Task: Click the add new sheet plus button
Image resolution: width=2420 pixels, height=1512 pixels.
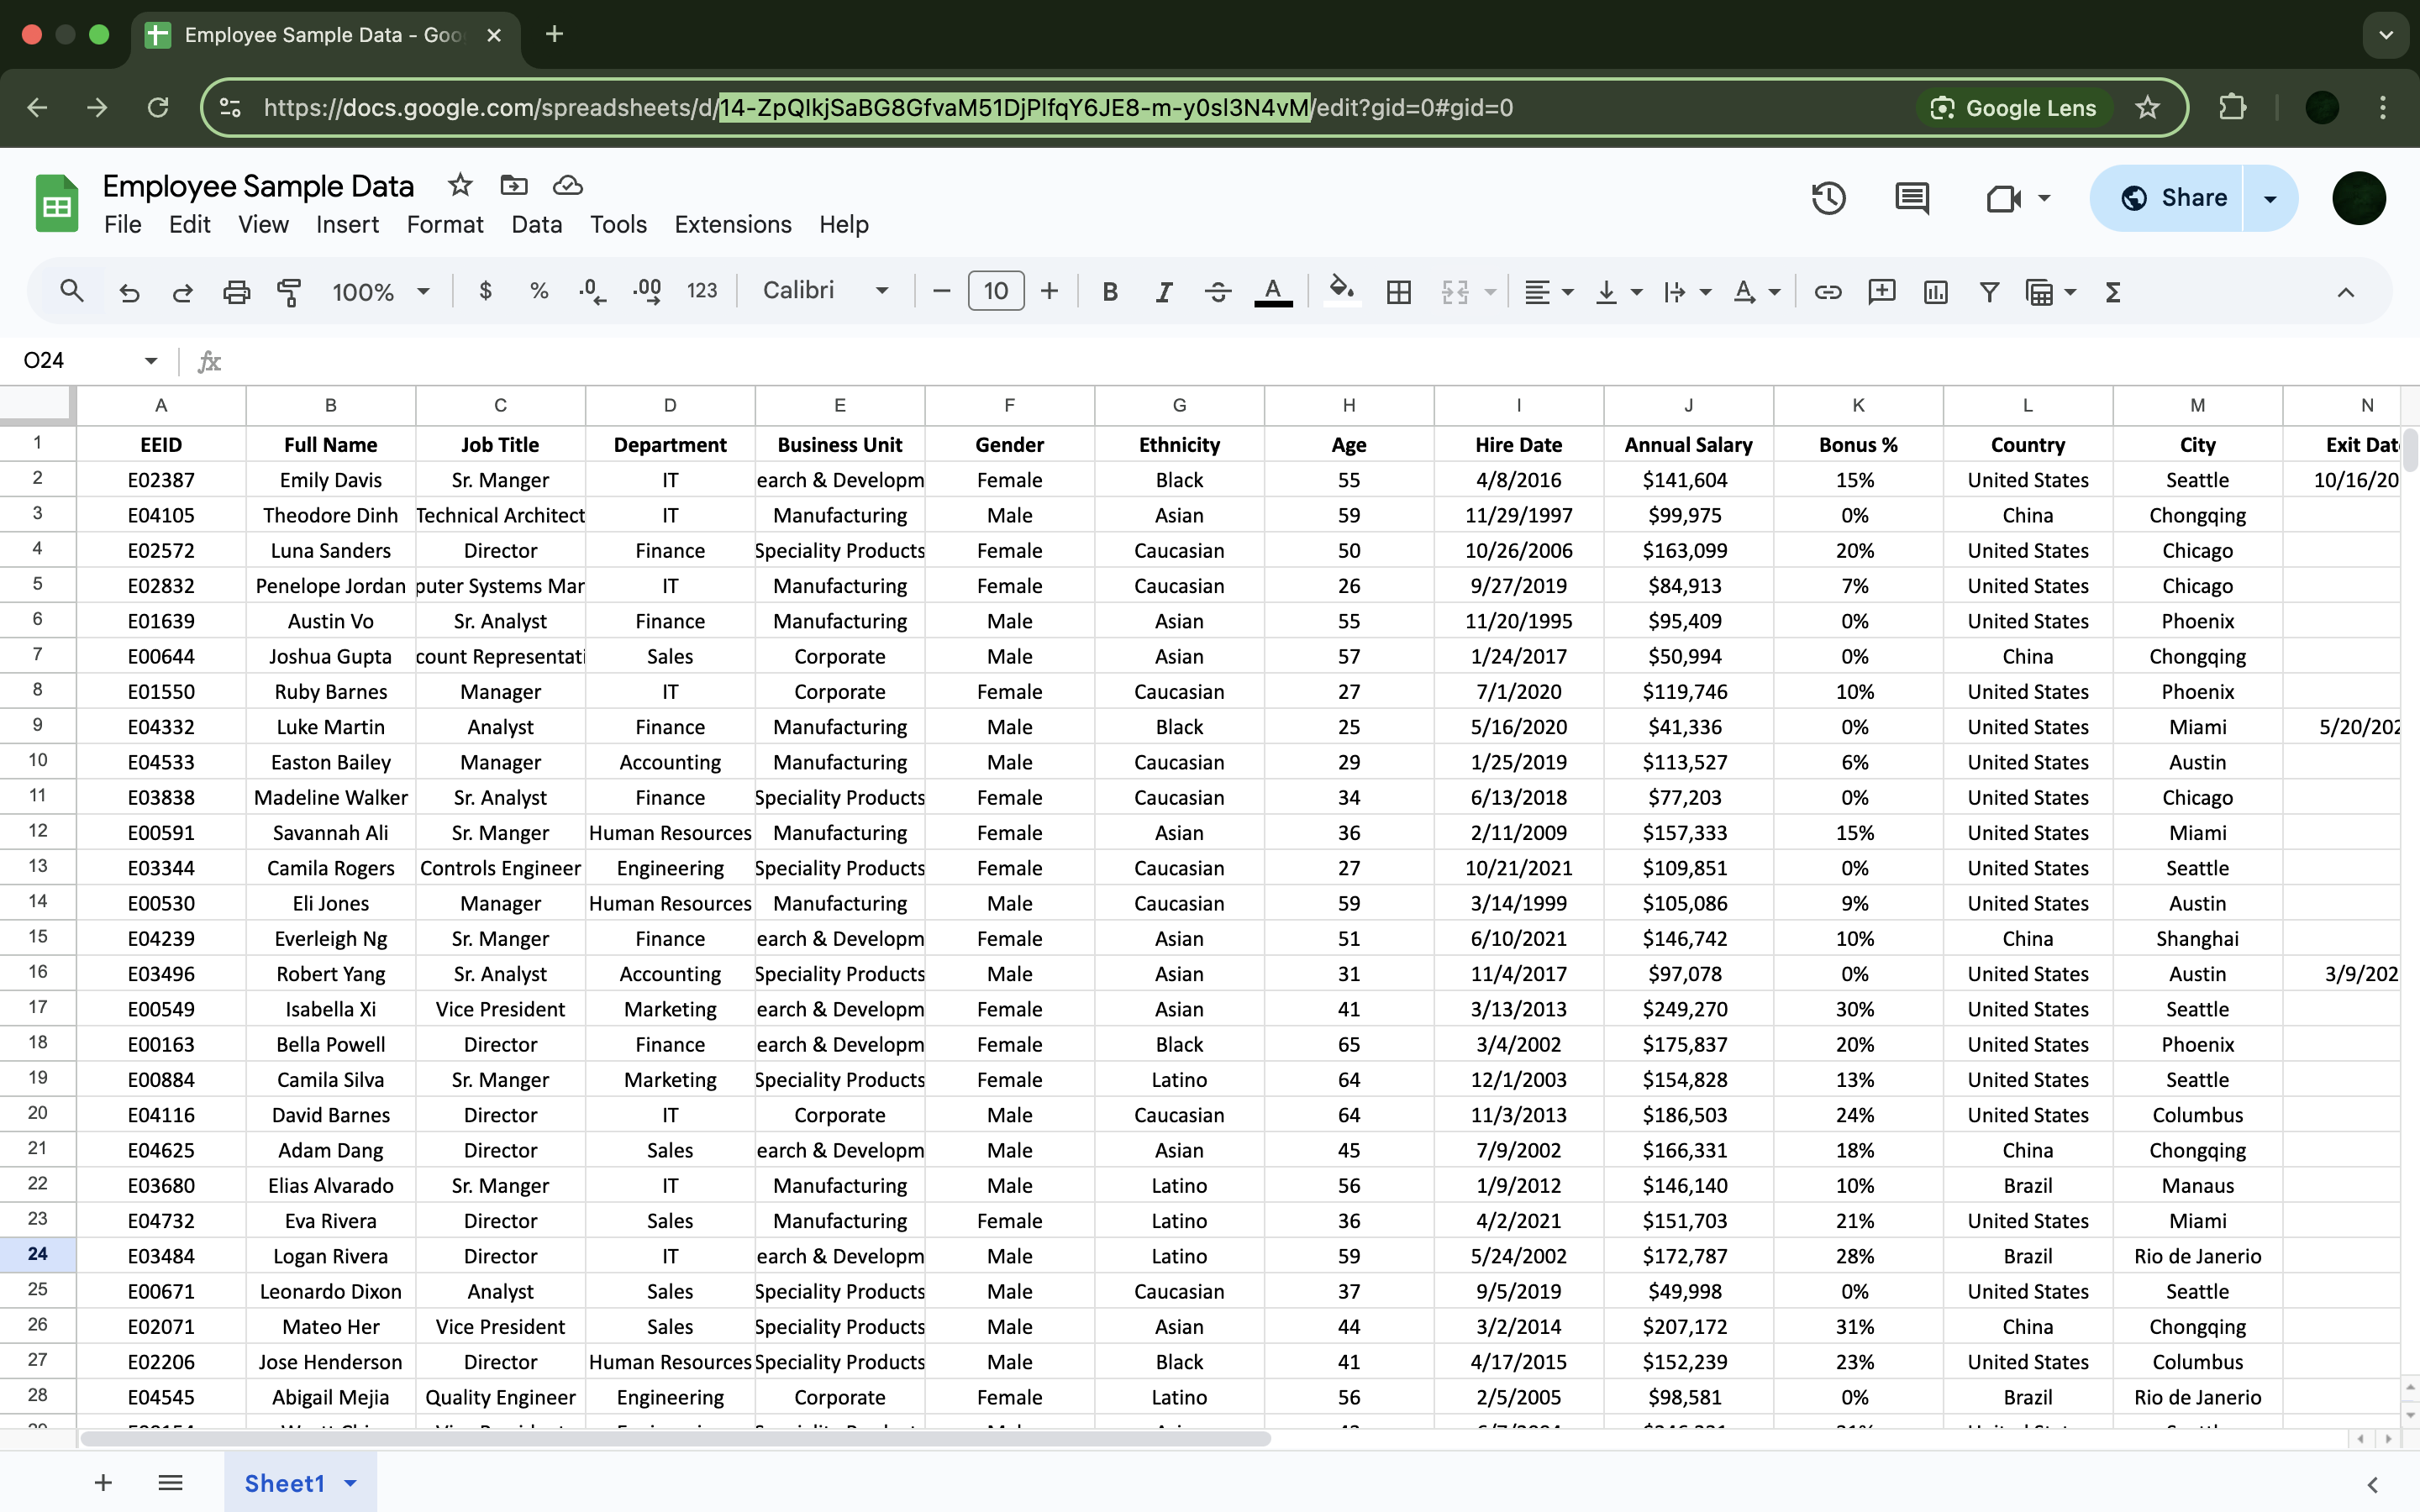Action: pyautogui.click(x=103, y=1483)
